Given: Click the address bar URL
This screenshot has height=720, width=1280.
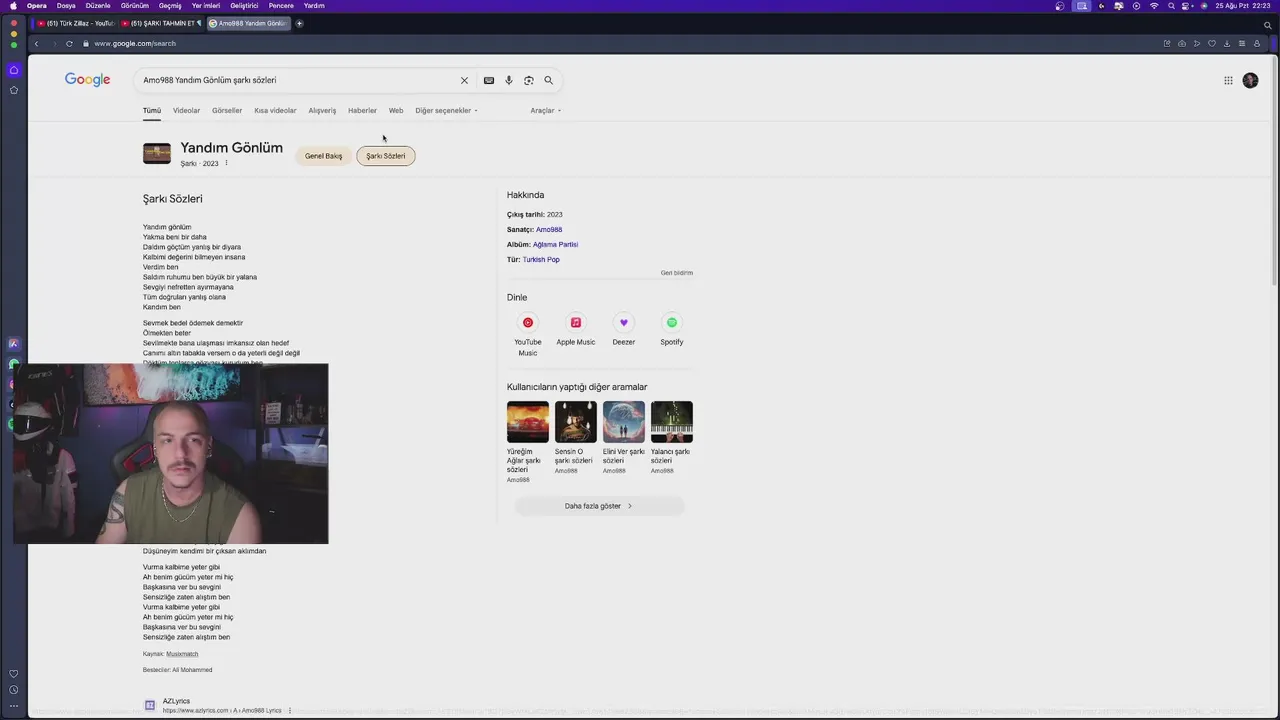Looking at the screenshot, I should click(135, 43).
